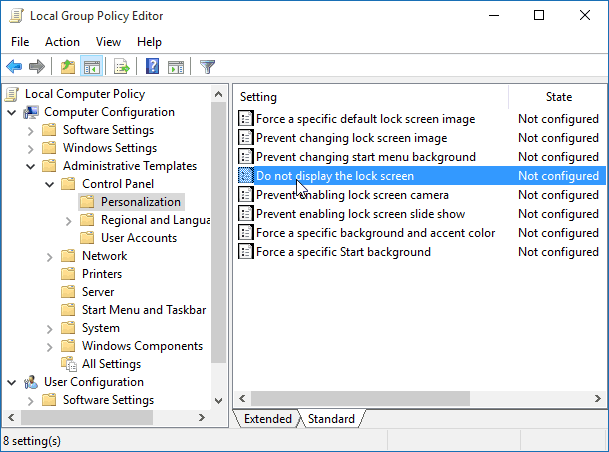The image size is (609, 452).
Task: Collapse the Control Panel node
Action: [50, 184]
